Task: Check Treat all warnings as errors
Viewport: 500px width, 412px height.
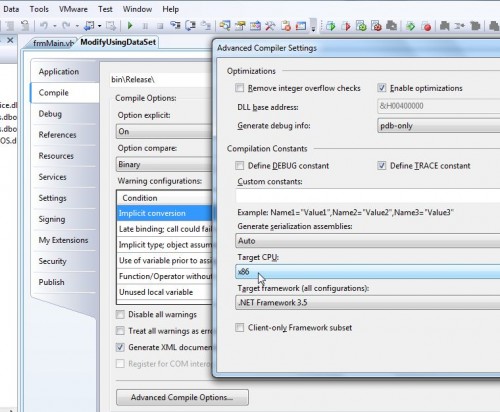Action: [120, 331]
